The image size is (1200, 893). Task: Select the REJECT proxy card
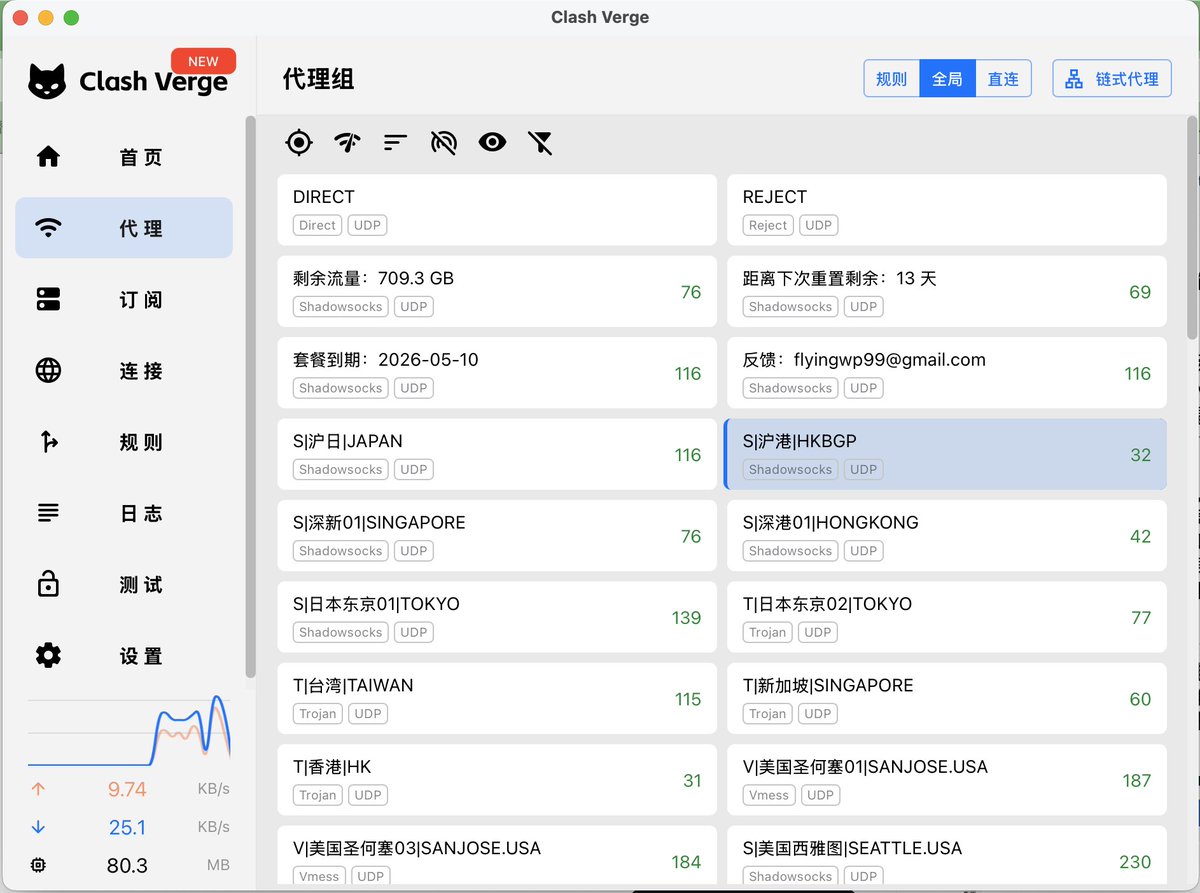click(946, 210)
